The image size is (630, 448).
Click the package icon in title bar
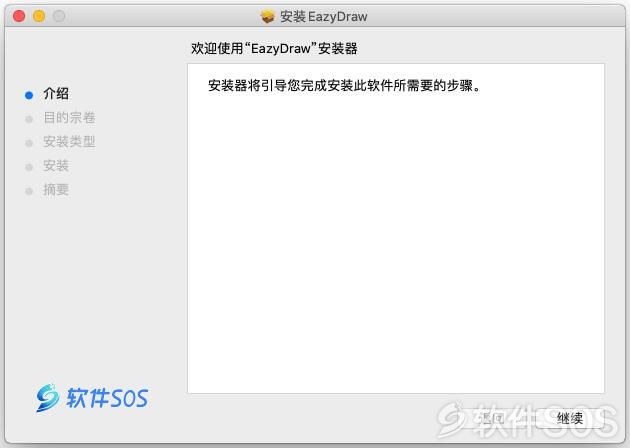point(267,16)
